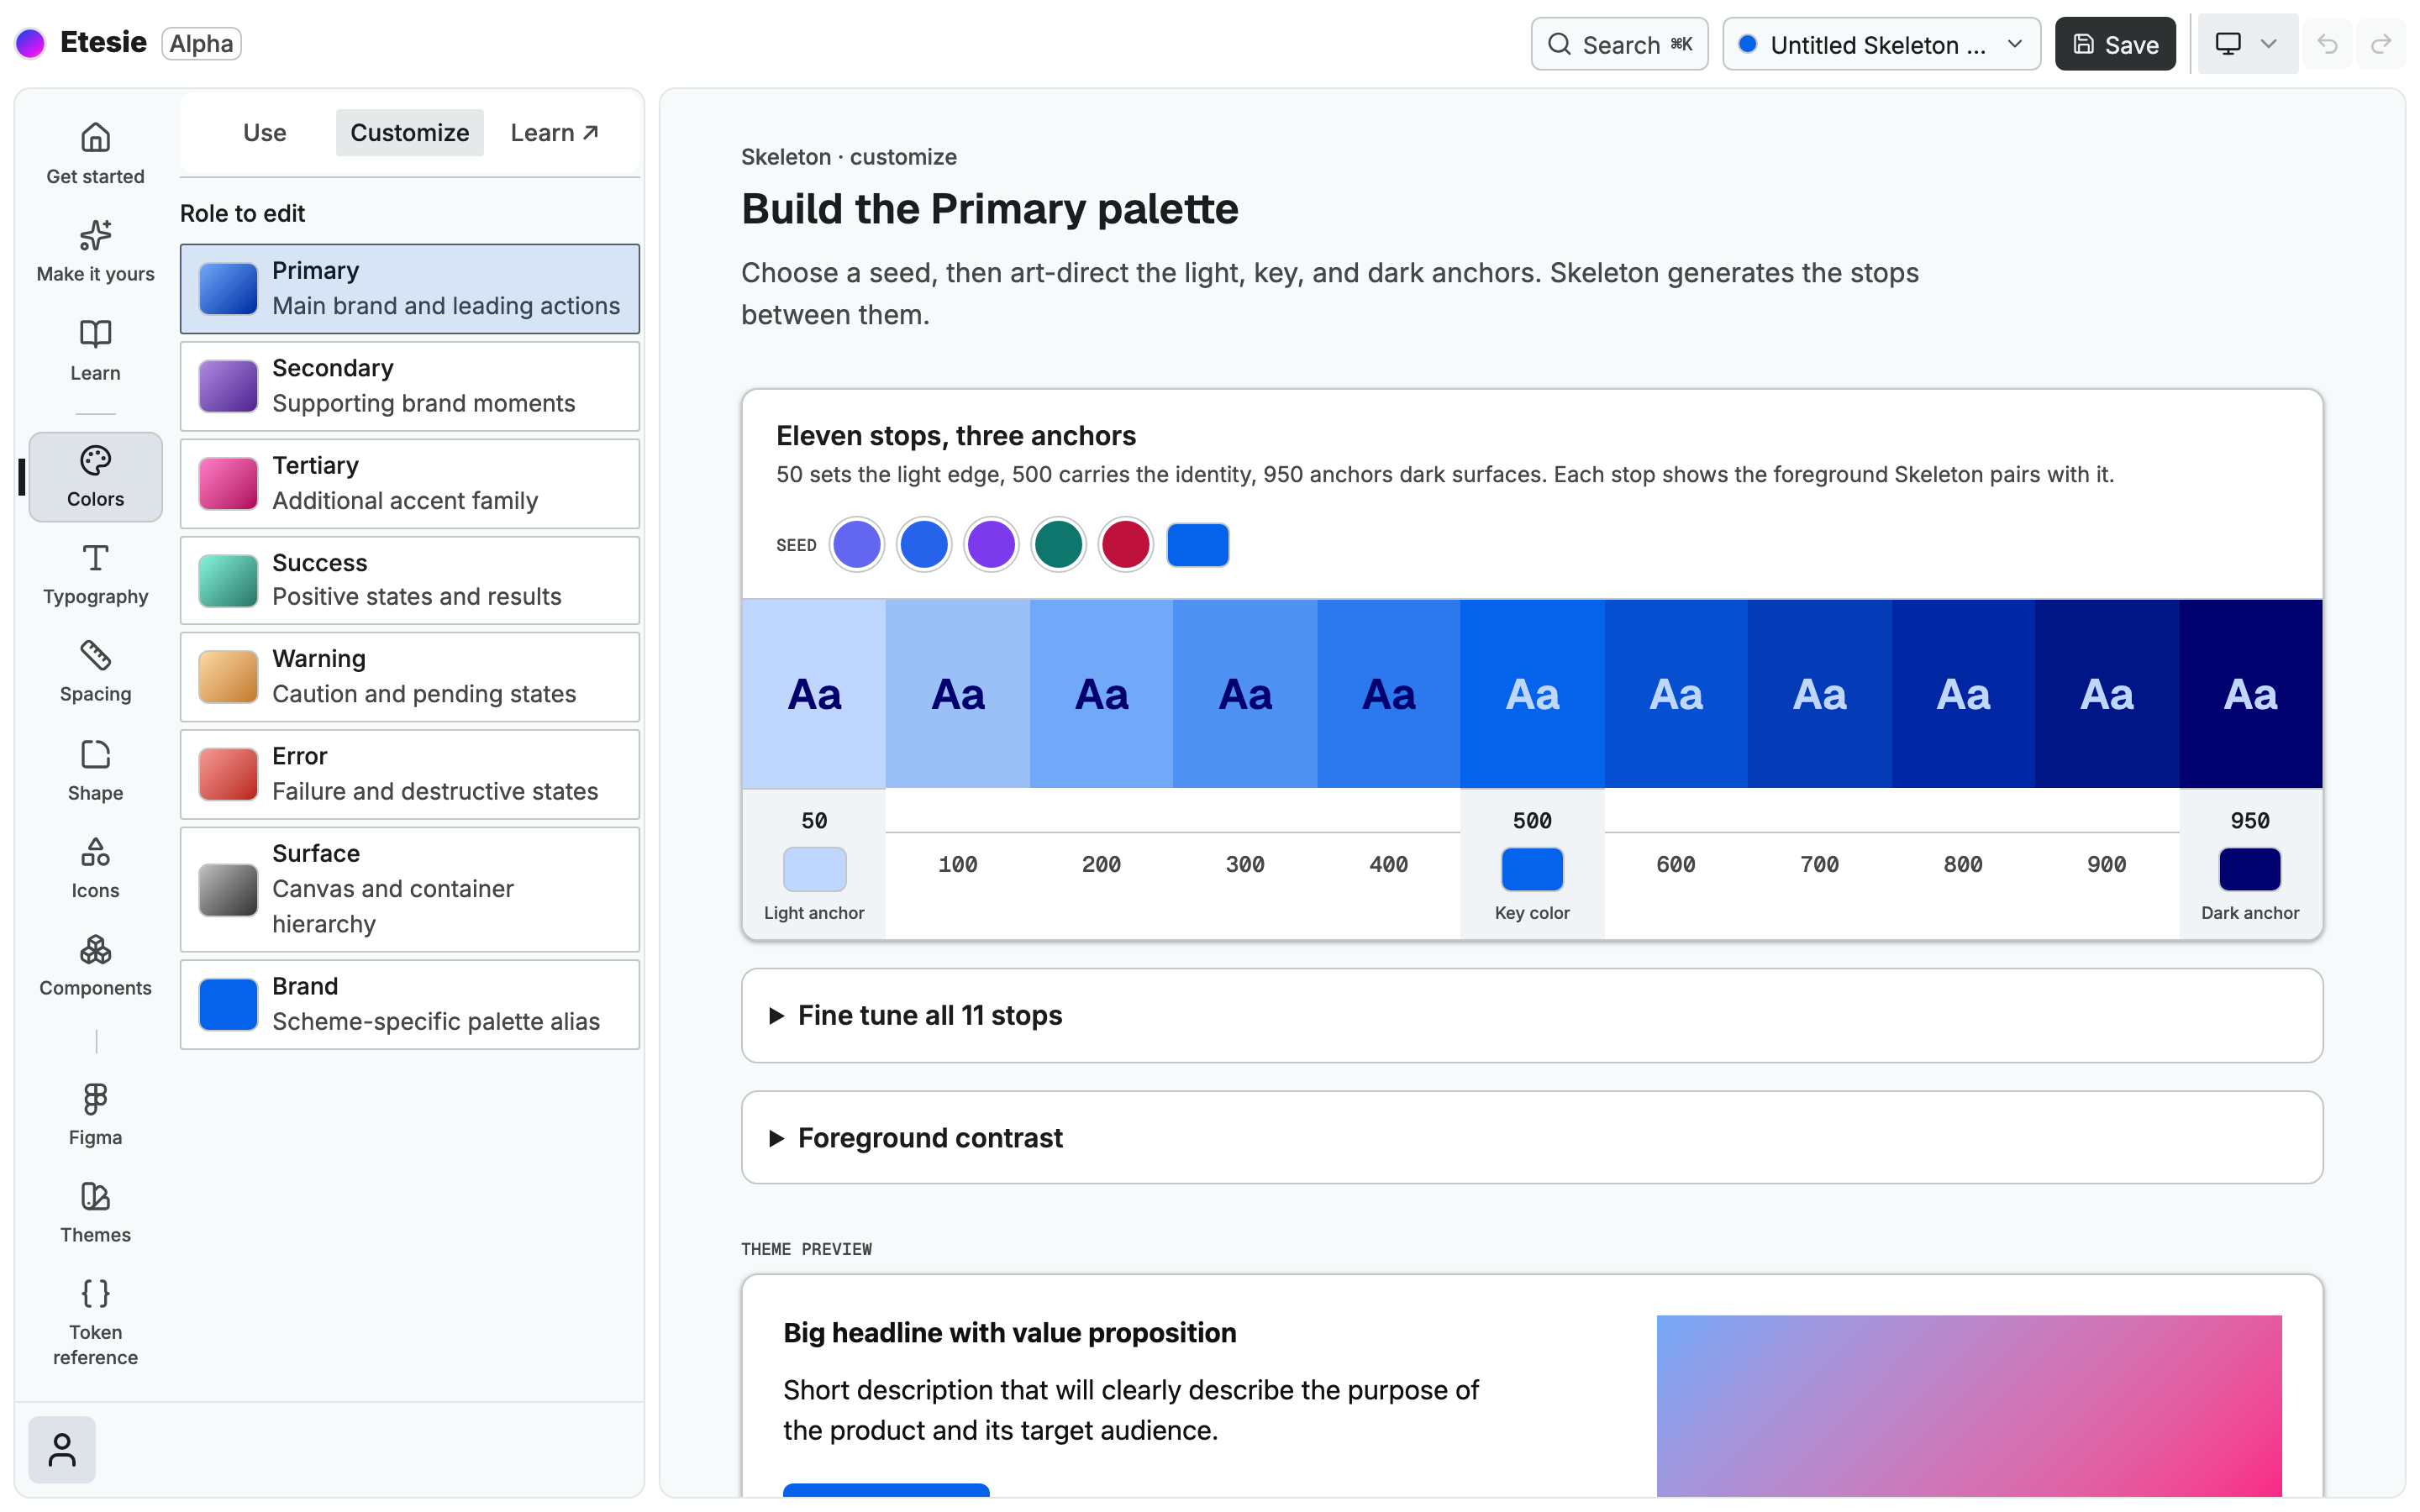
Task: Open Figma section
Action: click(95, 1114)
